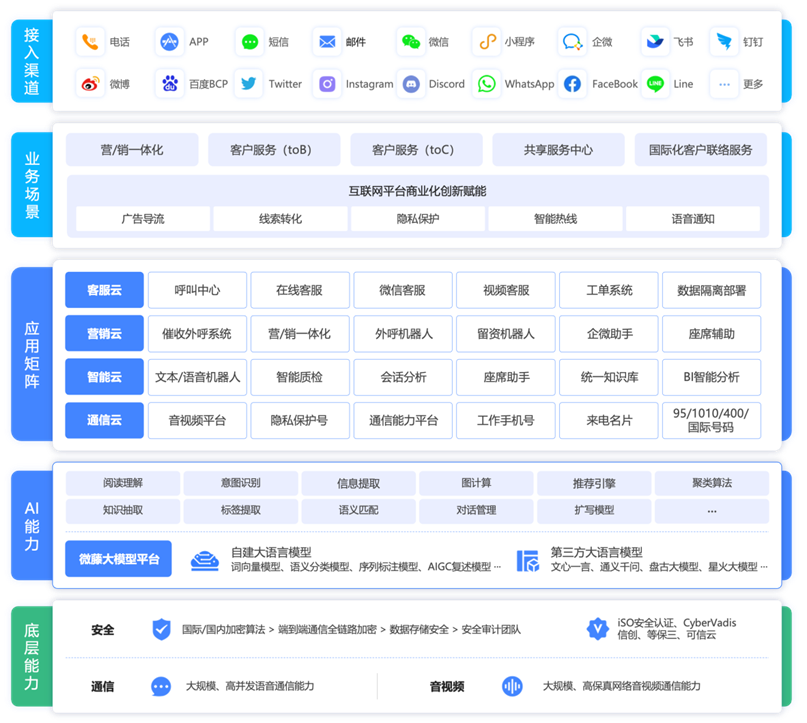Click the 更多 ellipsis icon

click(724, 84)
